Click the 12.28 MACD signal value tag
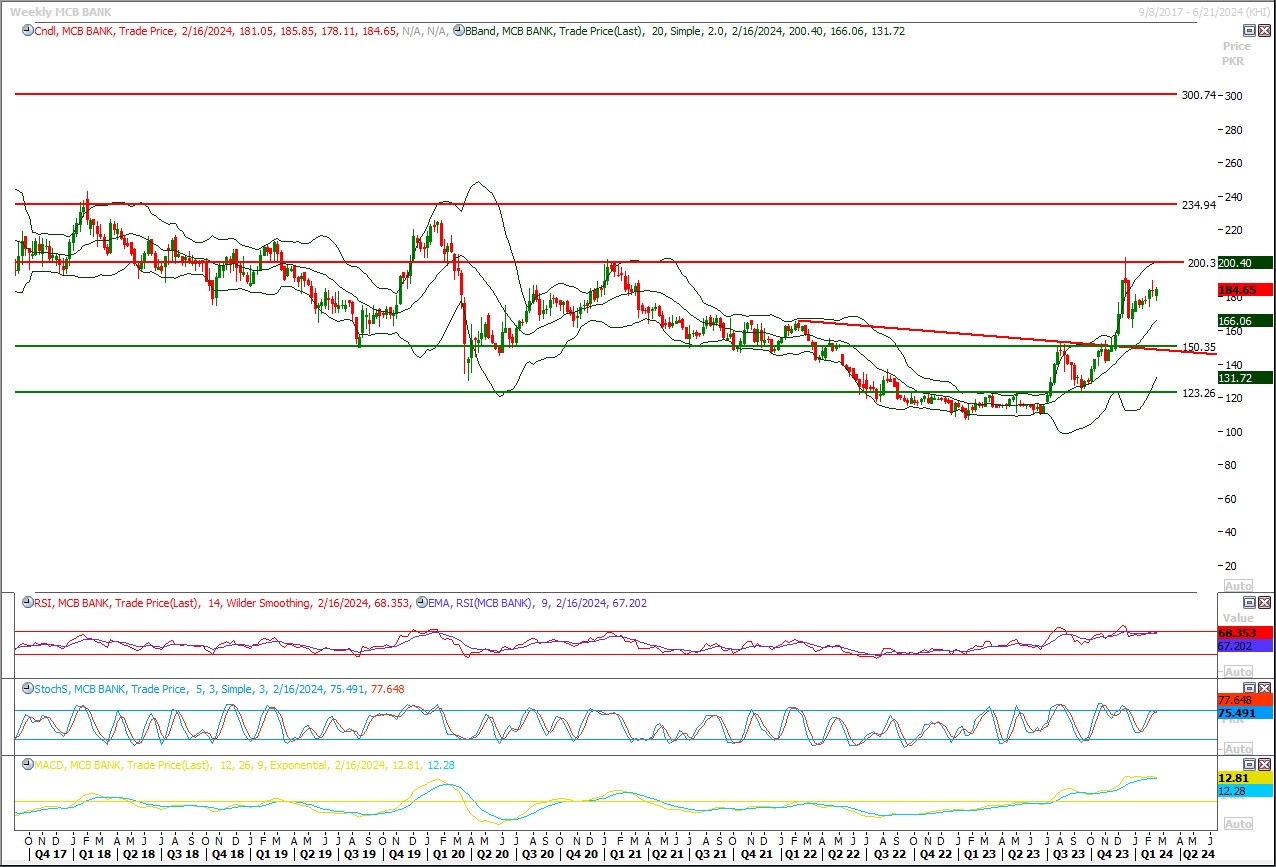 (x=1243, y=791)
